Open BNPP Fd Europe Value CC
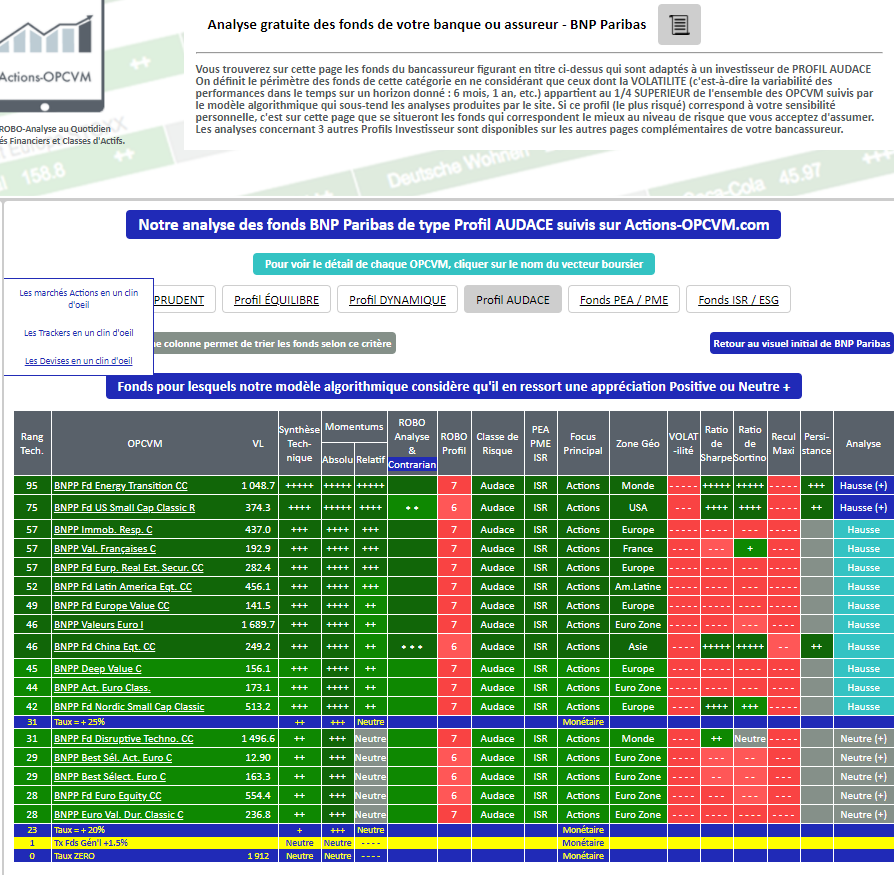 tap(112, 605)
